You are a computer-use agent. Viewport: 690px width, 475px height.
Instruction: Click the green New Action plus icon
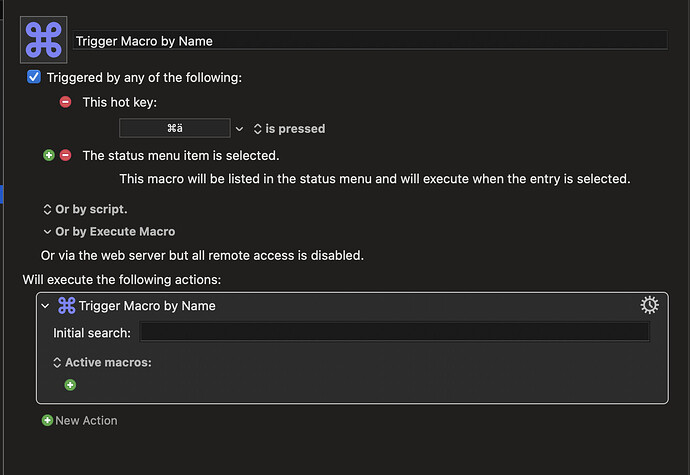coord(47,421)
